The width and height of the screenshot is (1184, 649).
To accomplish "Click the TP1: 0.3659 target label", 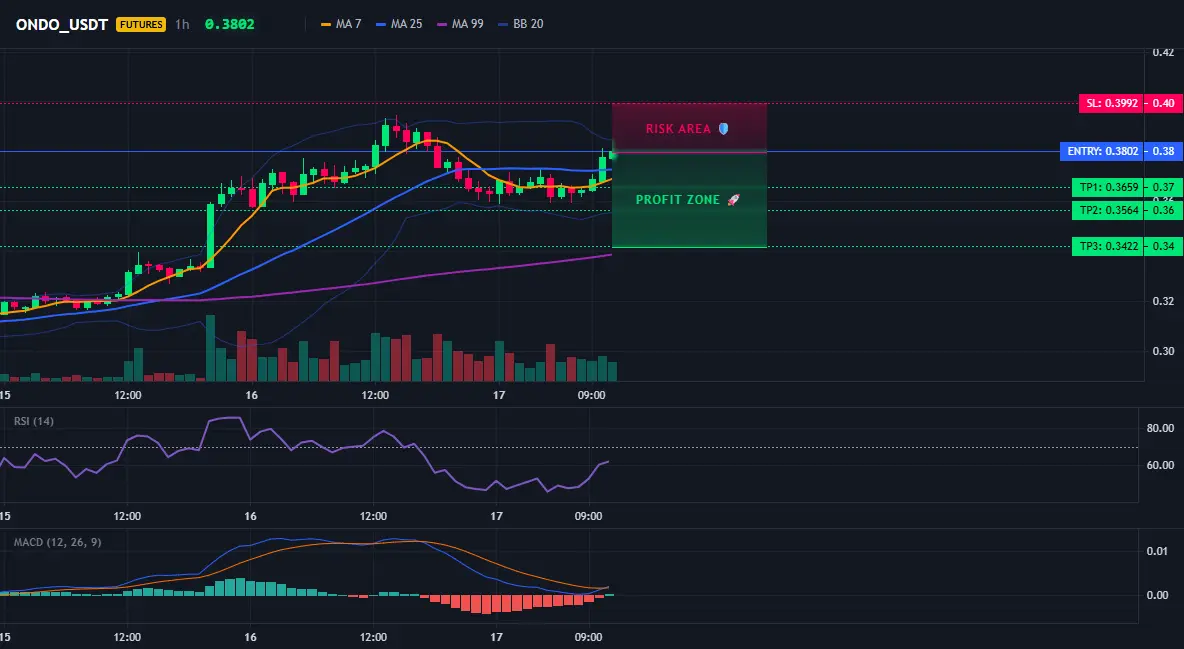I will point(1108,187).
